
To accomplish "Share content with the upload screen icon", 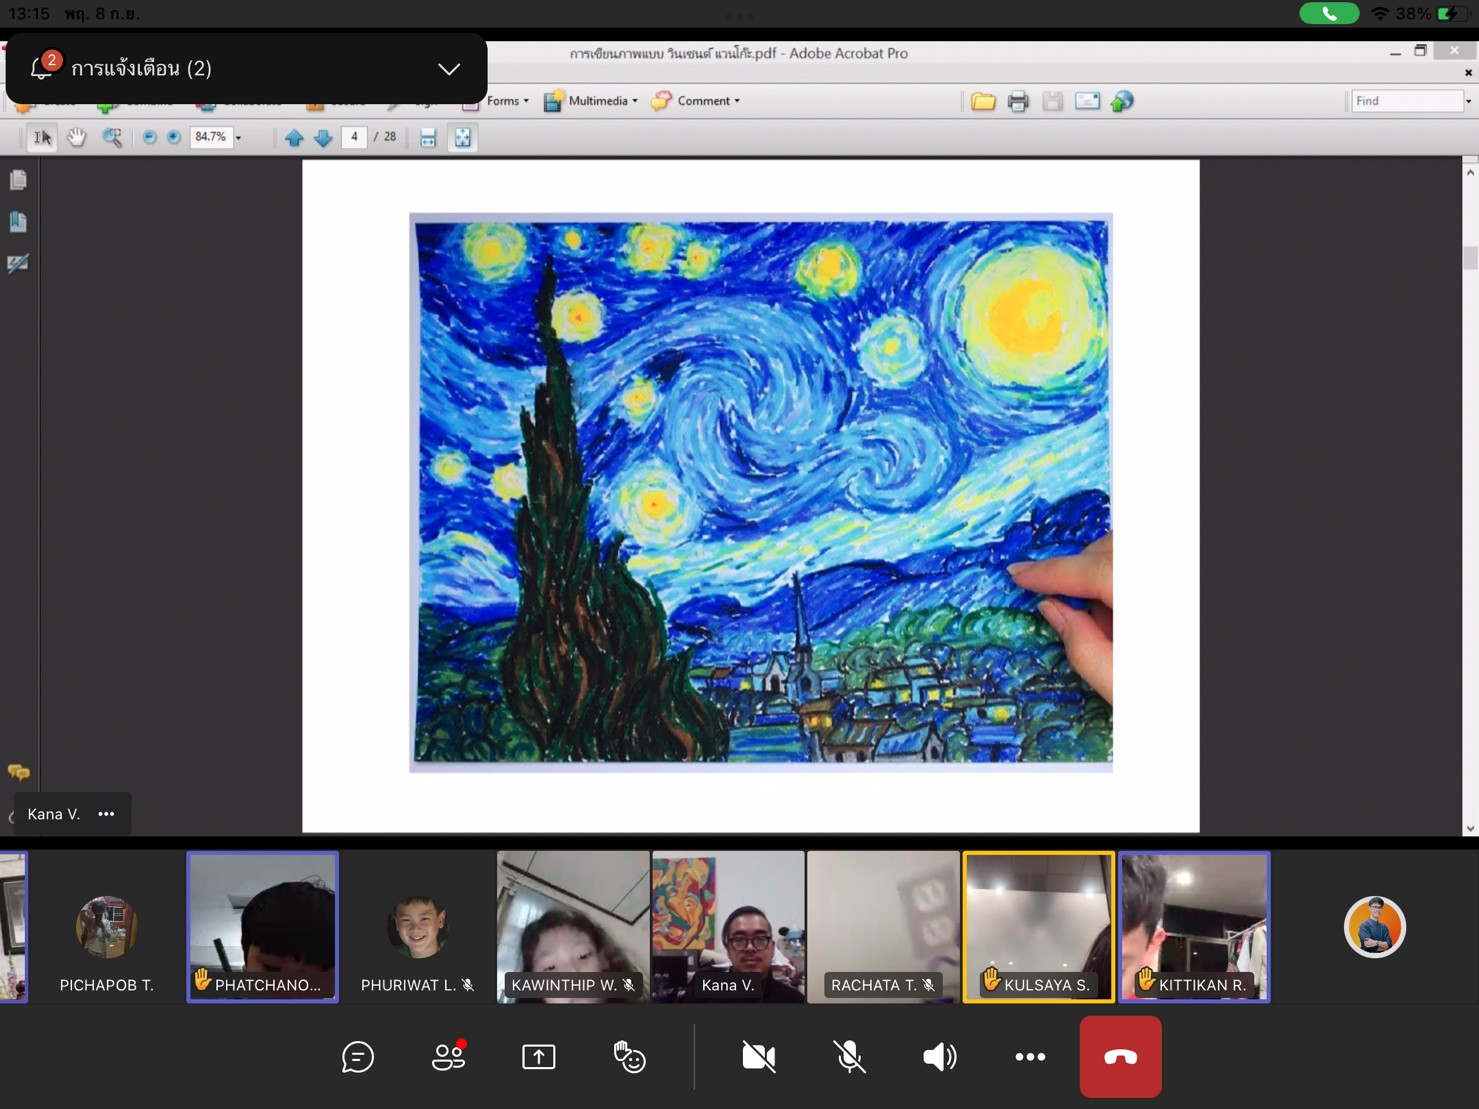I will [539, 1057].
